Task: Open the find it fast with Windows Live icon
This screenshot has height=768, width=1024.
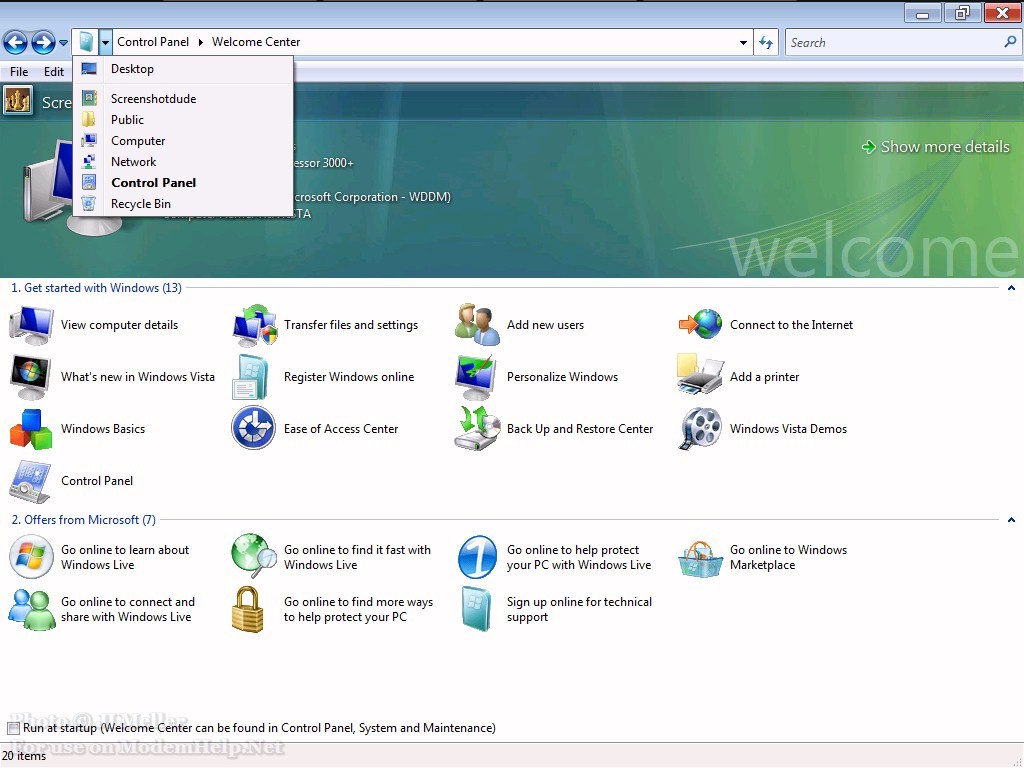Action: click(x=254, y=556)
